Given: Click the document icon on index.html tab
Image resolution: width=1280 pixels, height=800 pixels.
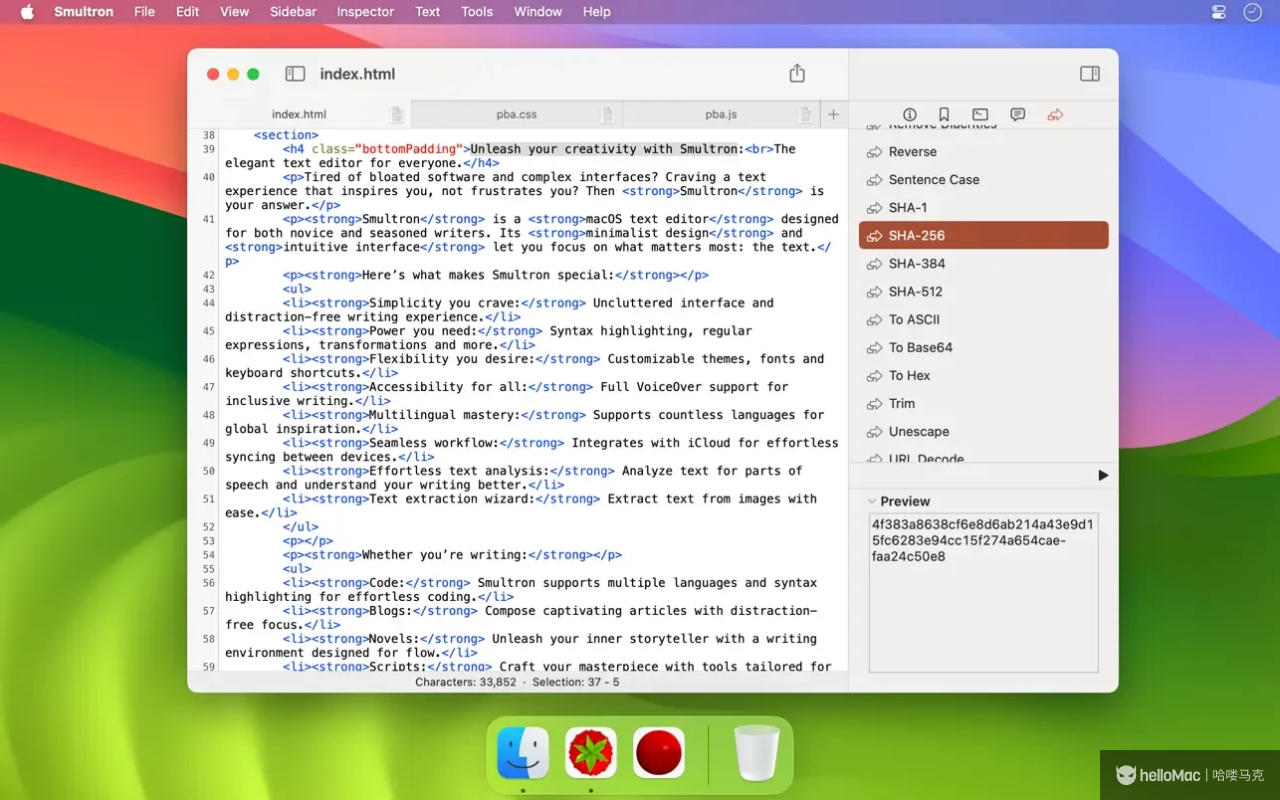Looking at the screenshot, I should 397,115.
